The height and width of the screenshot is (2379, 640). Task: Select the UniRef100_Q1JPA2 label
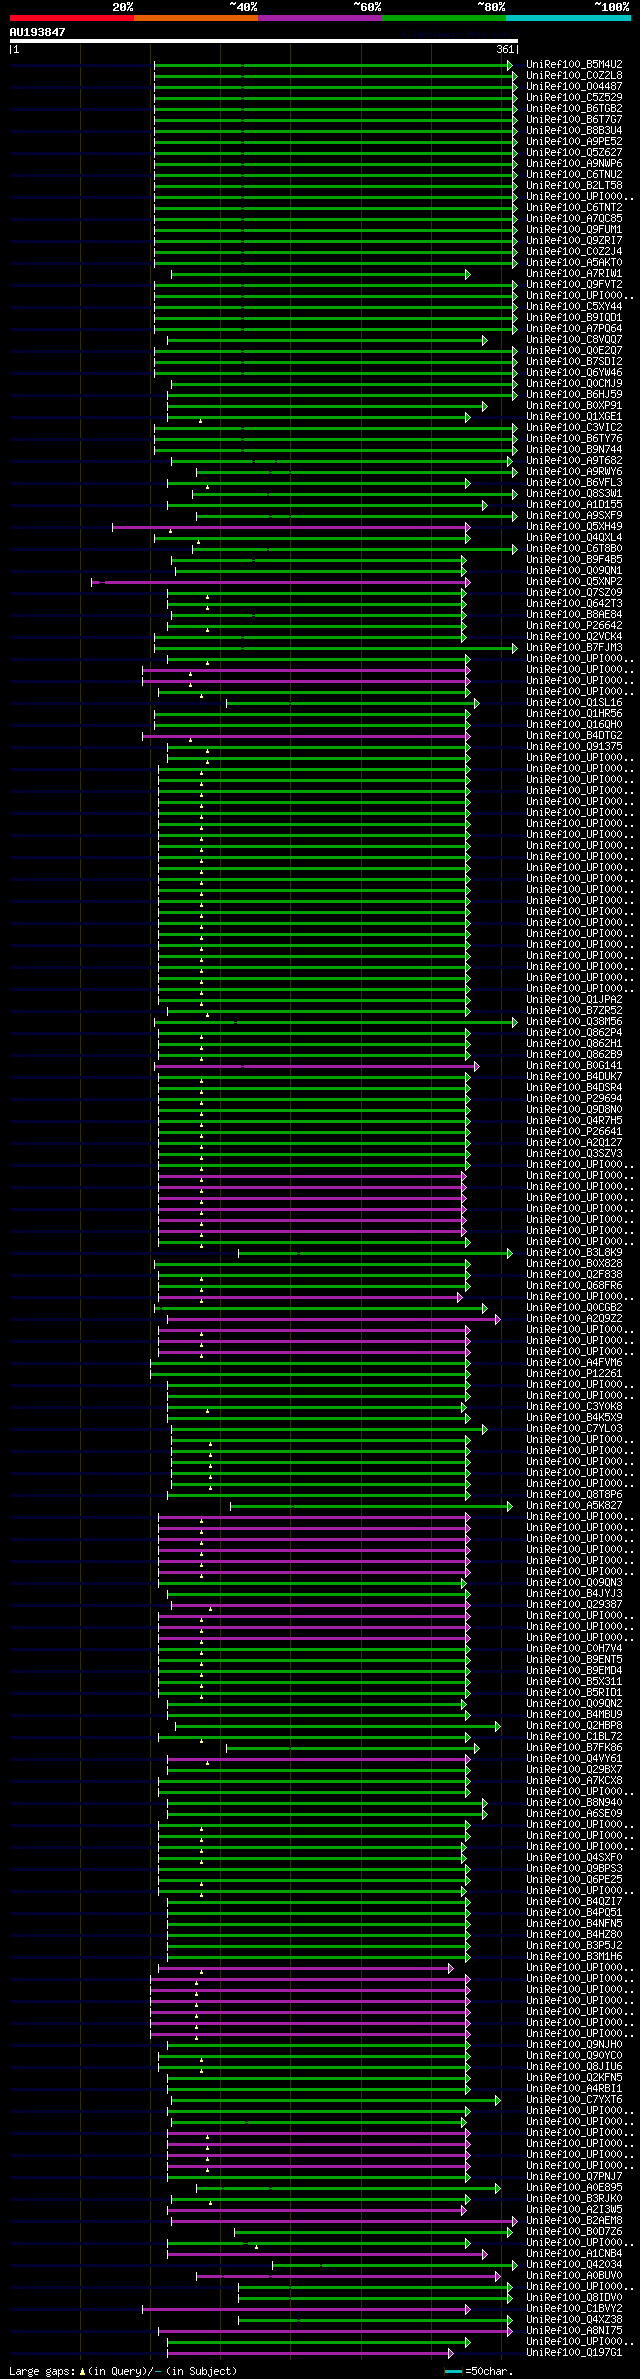tap(574, 1000)
